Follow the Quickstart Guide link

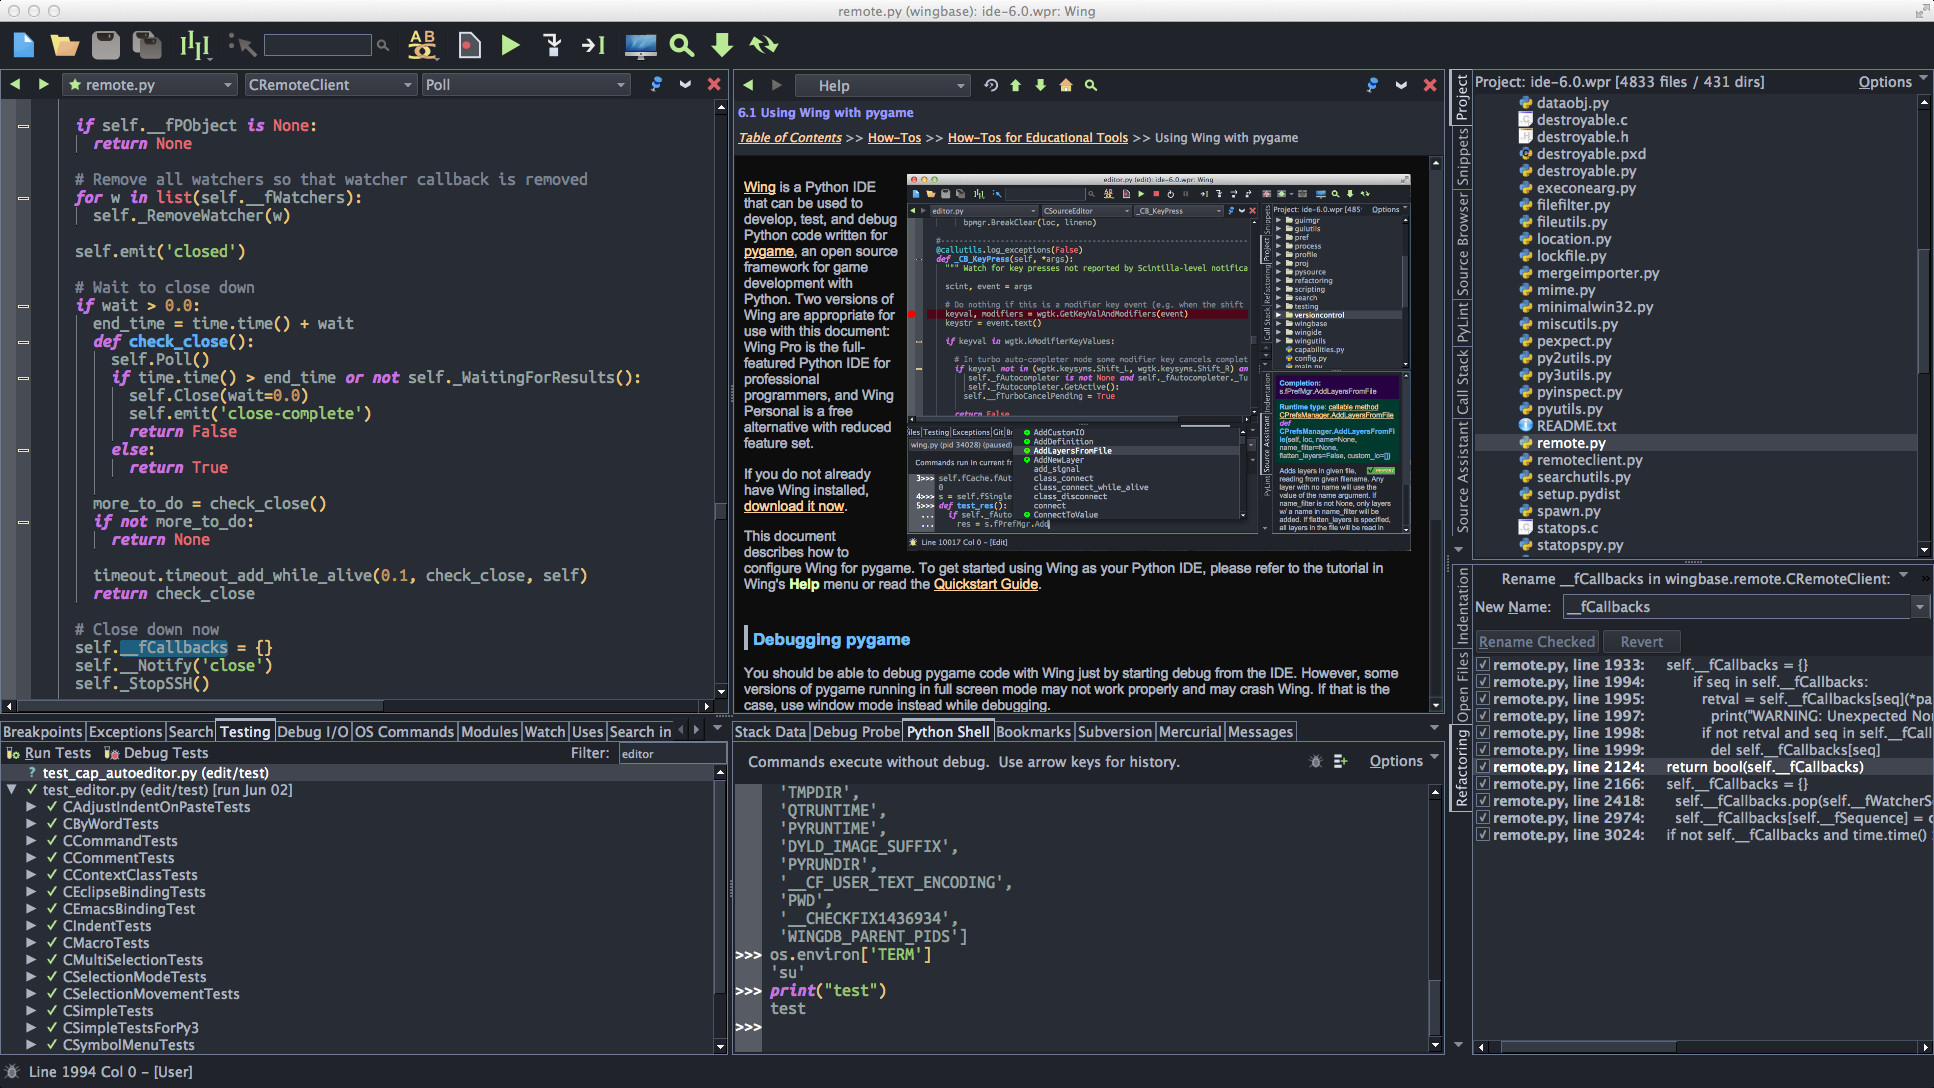(985, 584)
